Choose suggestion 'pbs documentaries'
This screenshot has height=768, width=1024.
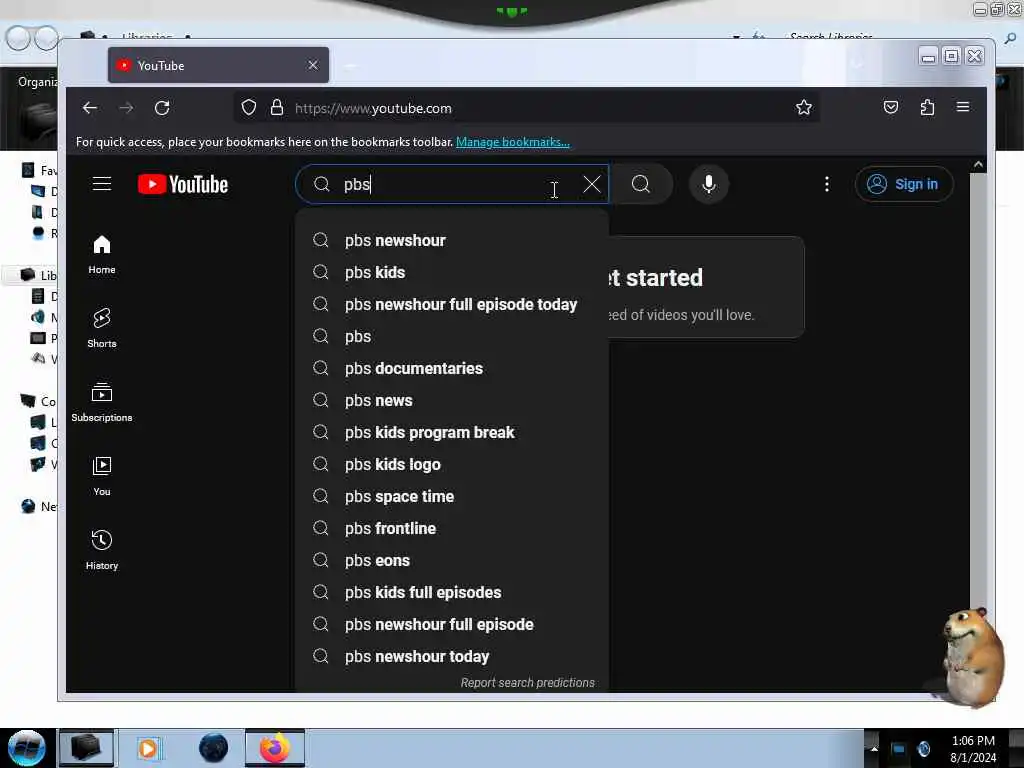pos(452,368)
